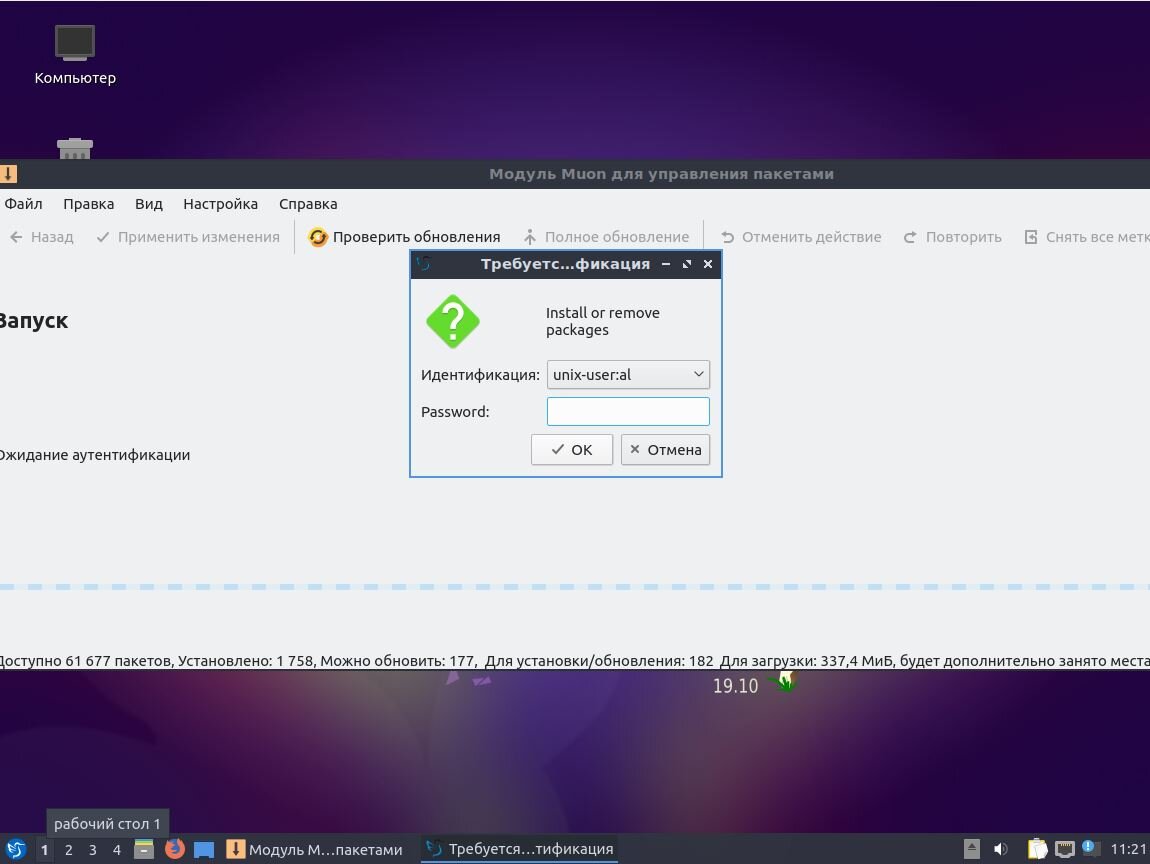Open the Lubuntu start menu

tap(16, 849)
